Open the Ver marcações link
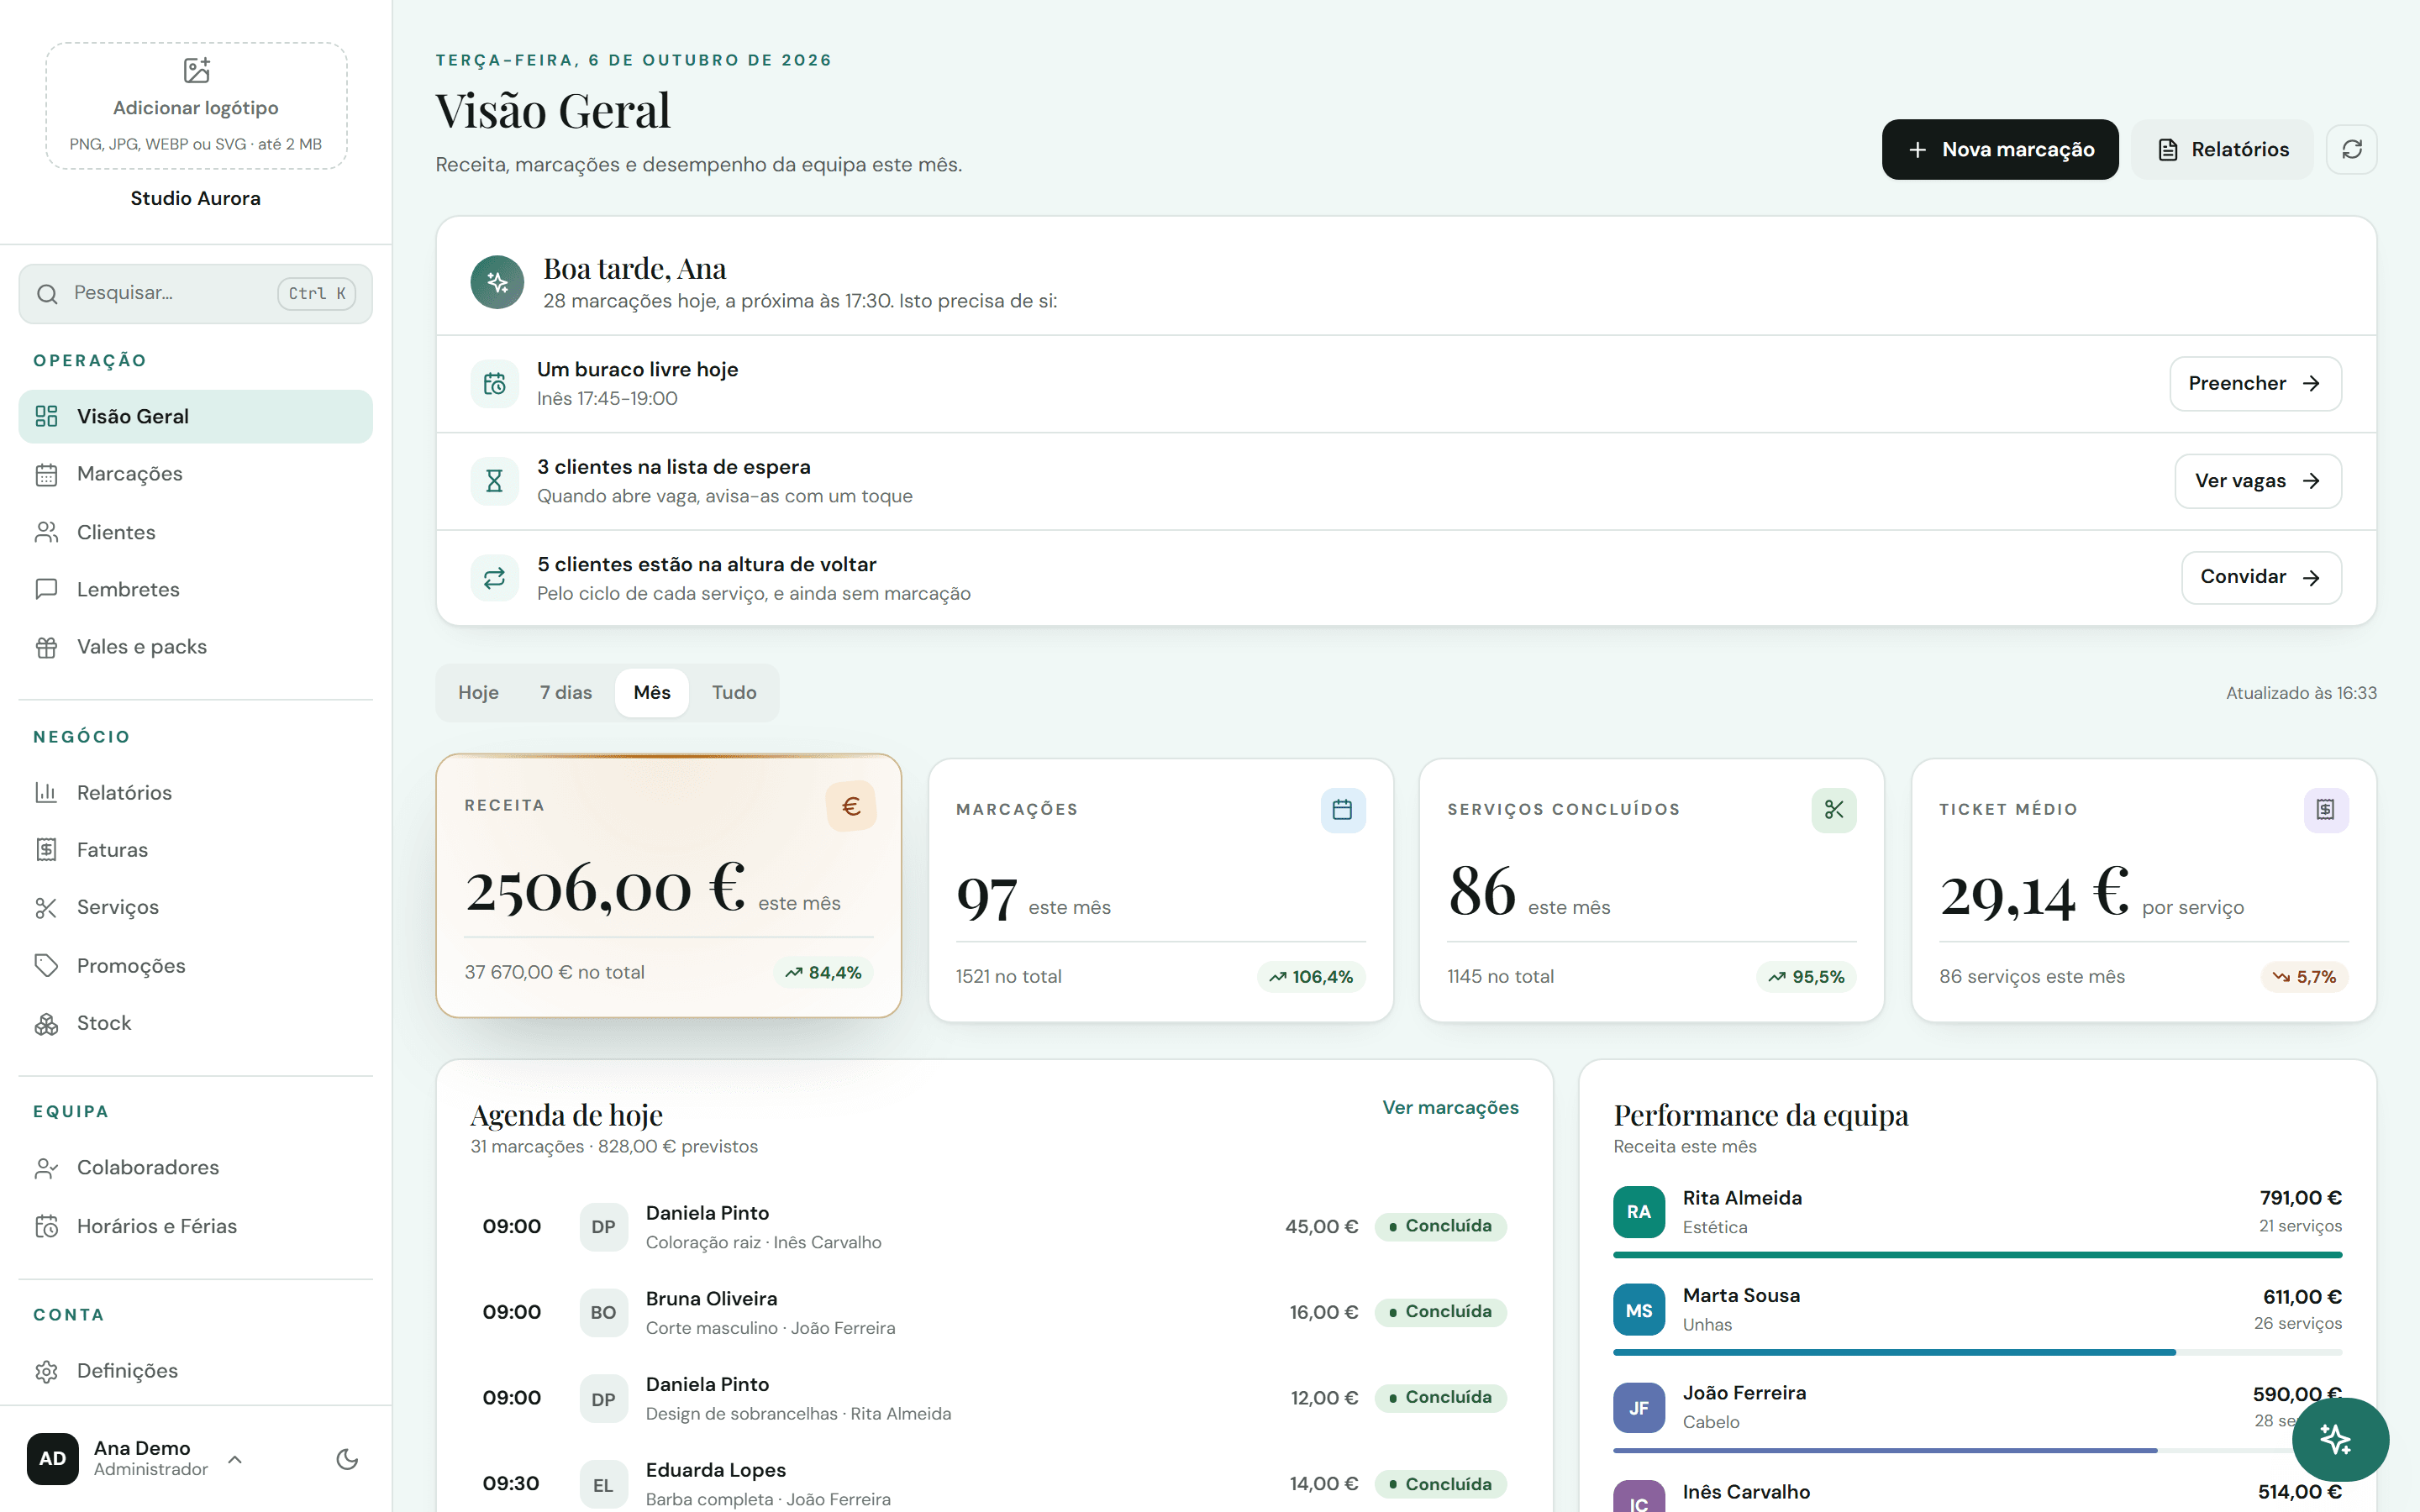The width and height of the screenshot is (2420, 1512). [1450, 1107]
